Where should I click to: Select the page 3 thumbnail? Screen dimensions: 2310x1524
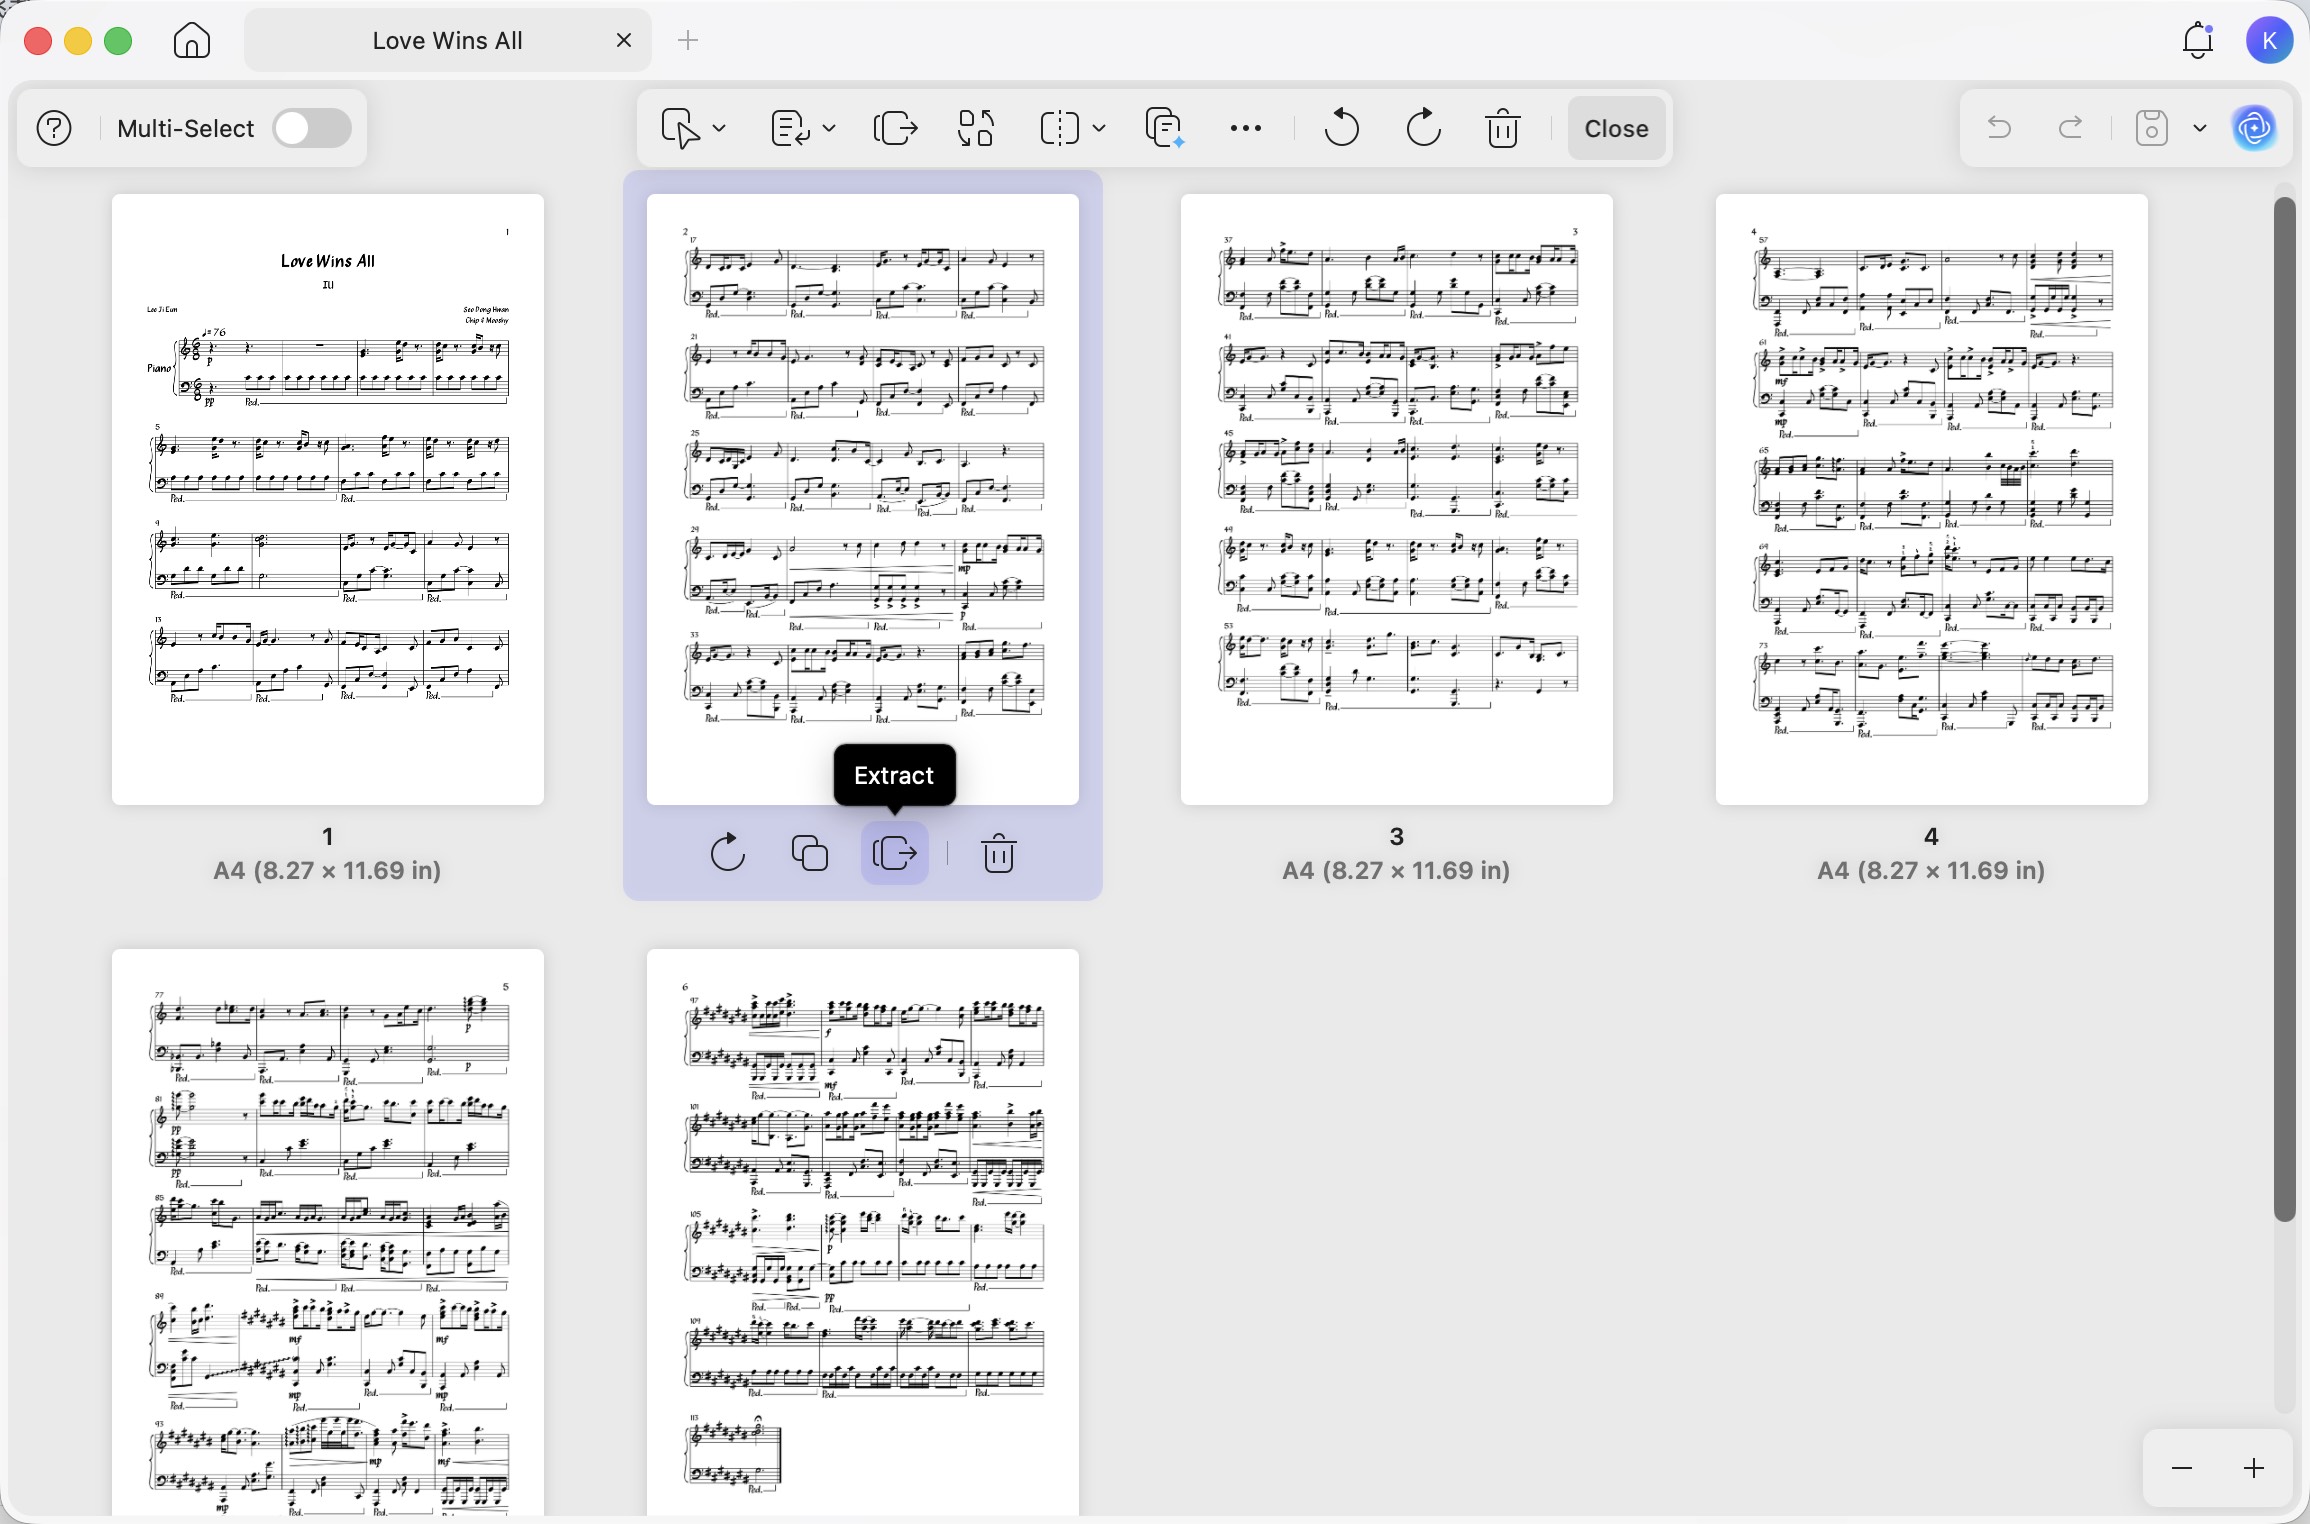[x=1397, y=499]
